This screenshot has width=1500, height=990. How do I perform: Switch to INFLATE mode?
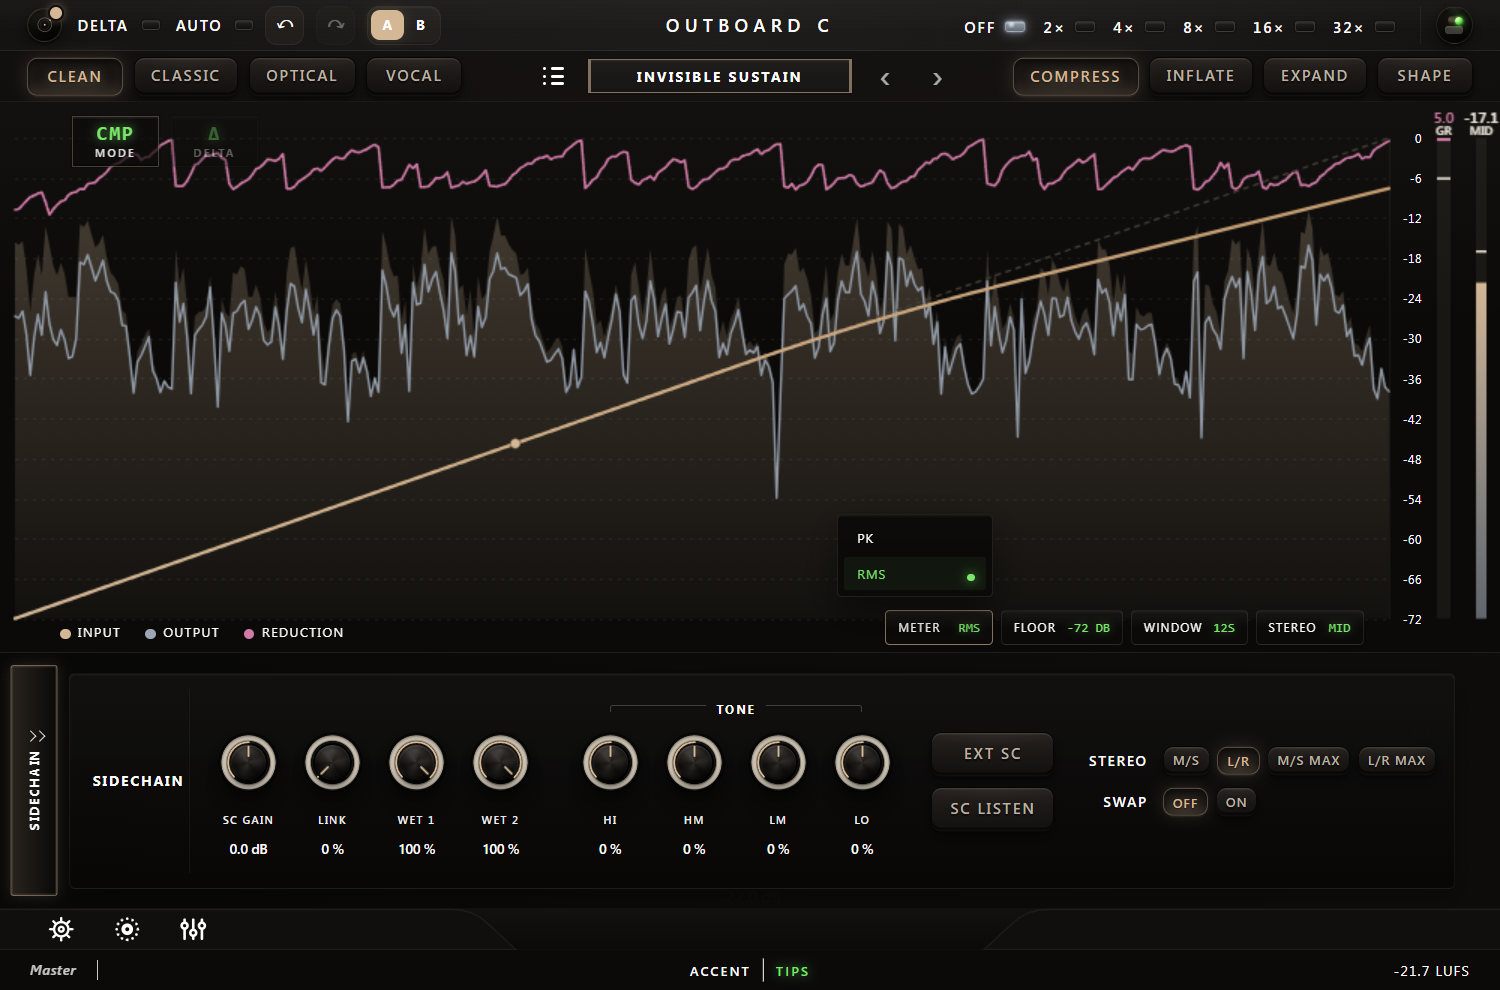1200,76
